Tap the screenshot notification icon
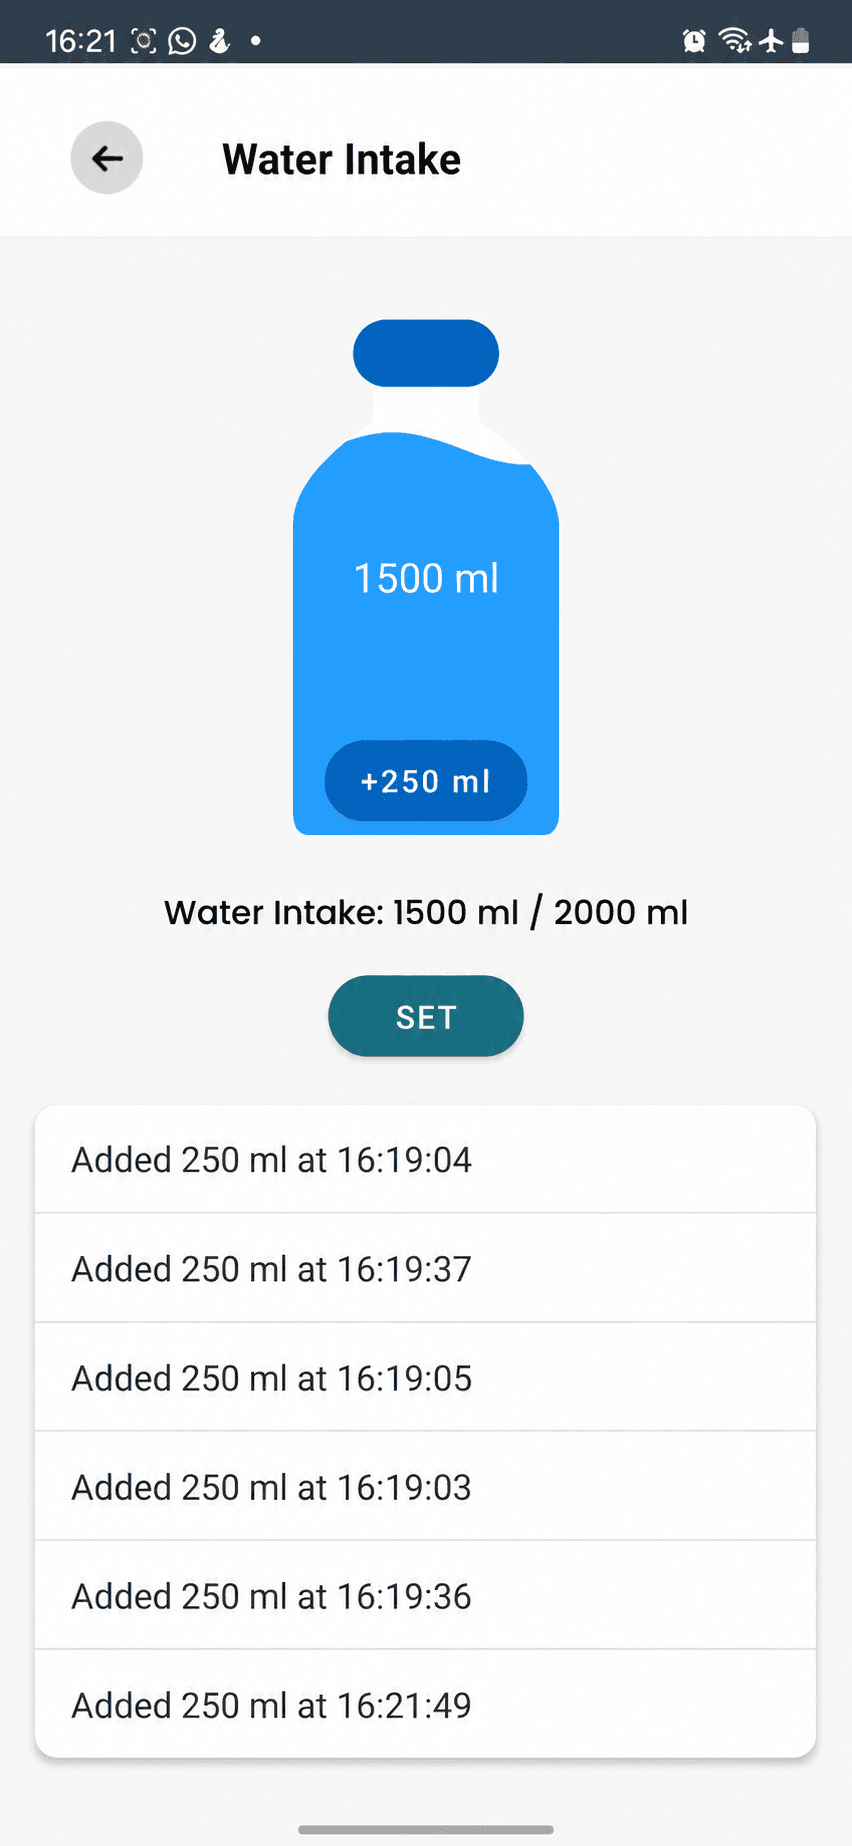 click(x=144, y=41)
